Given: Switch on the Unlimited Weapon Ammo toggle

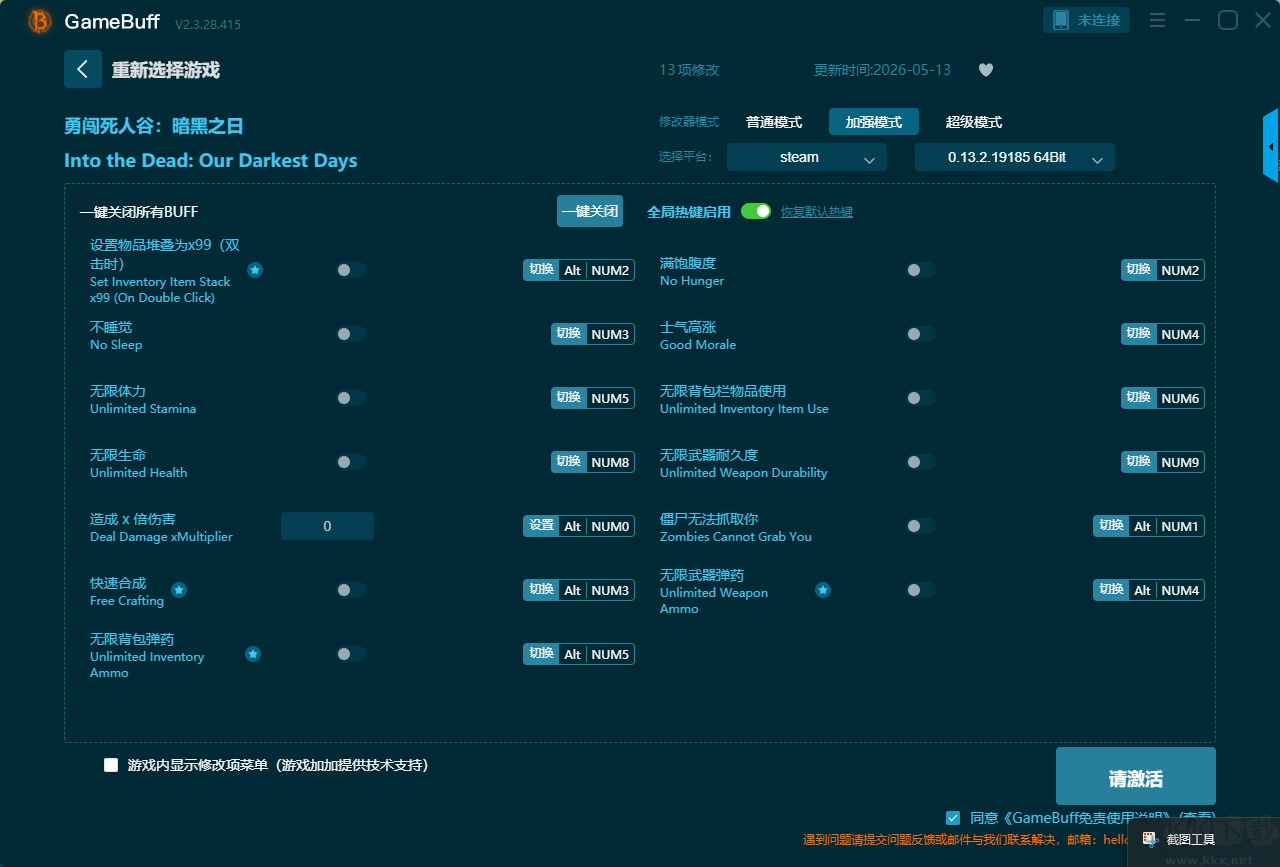Looking at the screenshot, I should pos(921,590).
